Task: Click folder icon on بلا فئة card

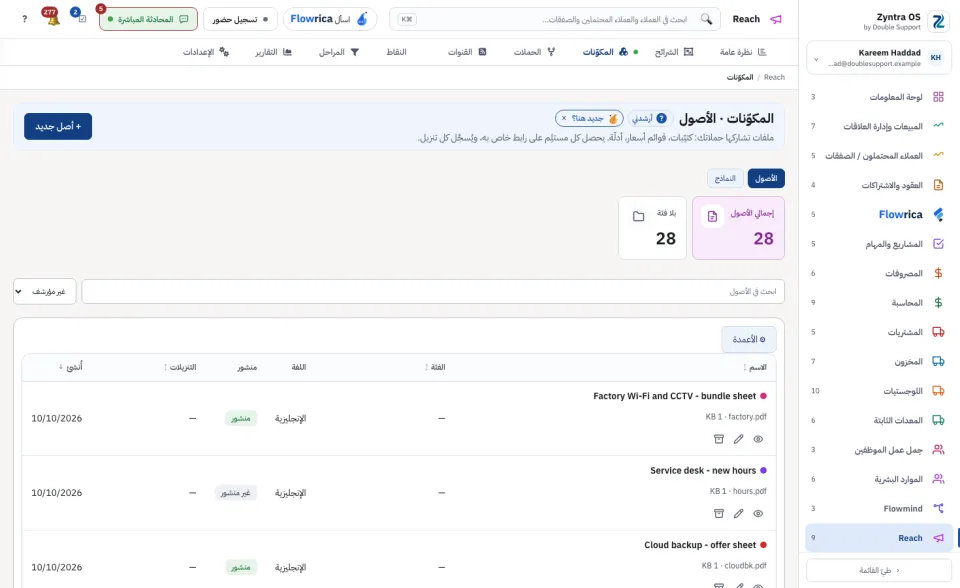Action: tap(639, 216)
